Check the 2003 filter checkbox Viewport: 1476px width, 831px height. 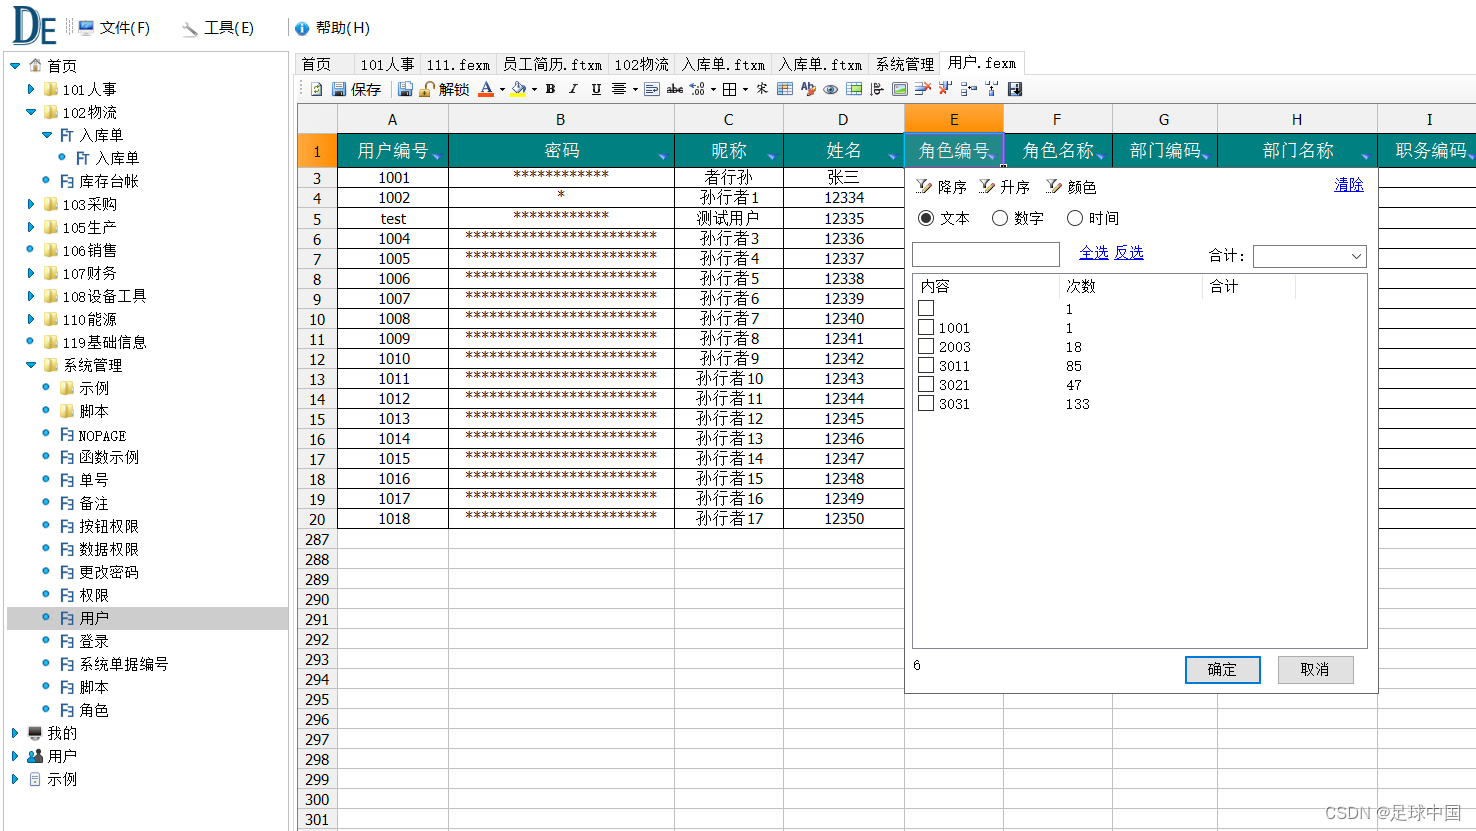click(x=926, y=346)
